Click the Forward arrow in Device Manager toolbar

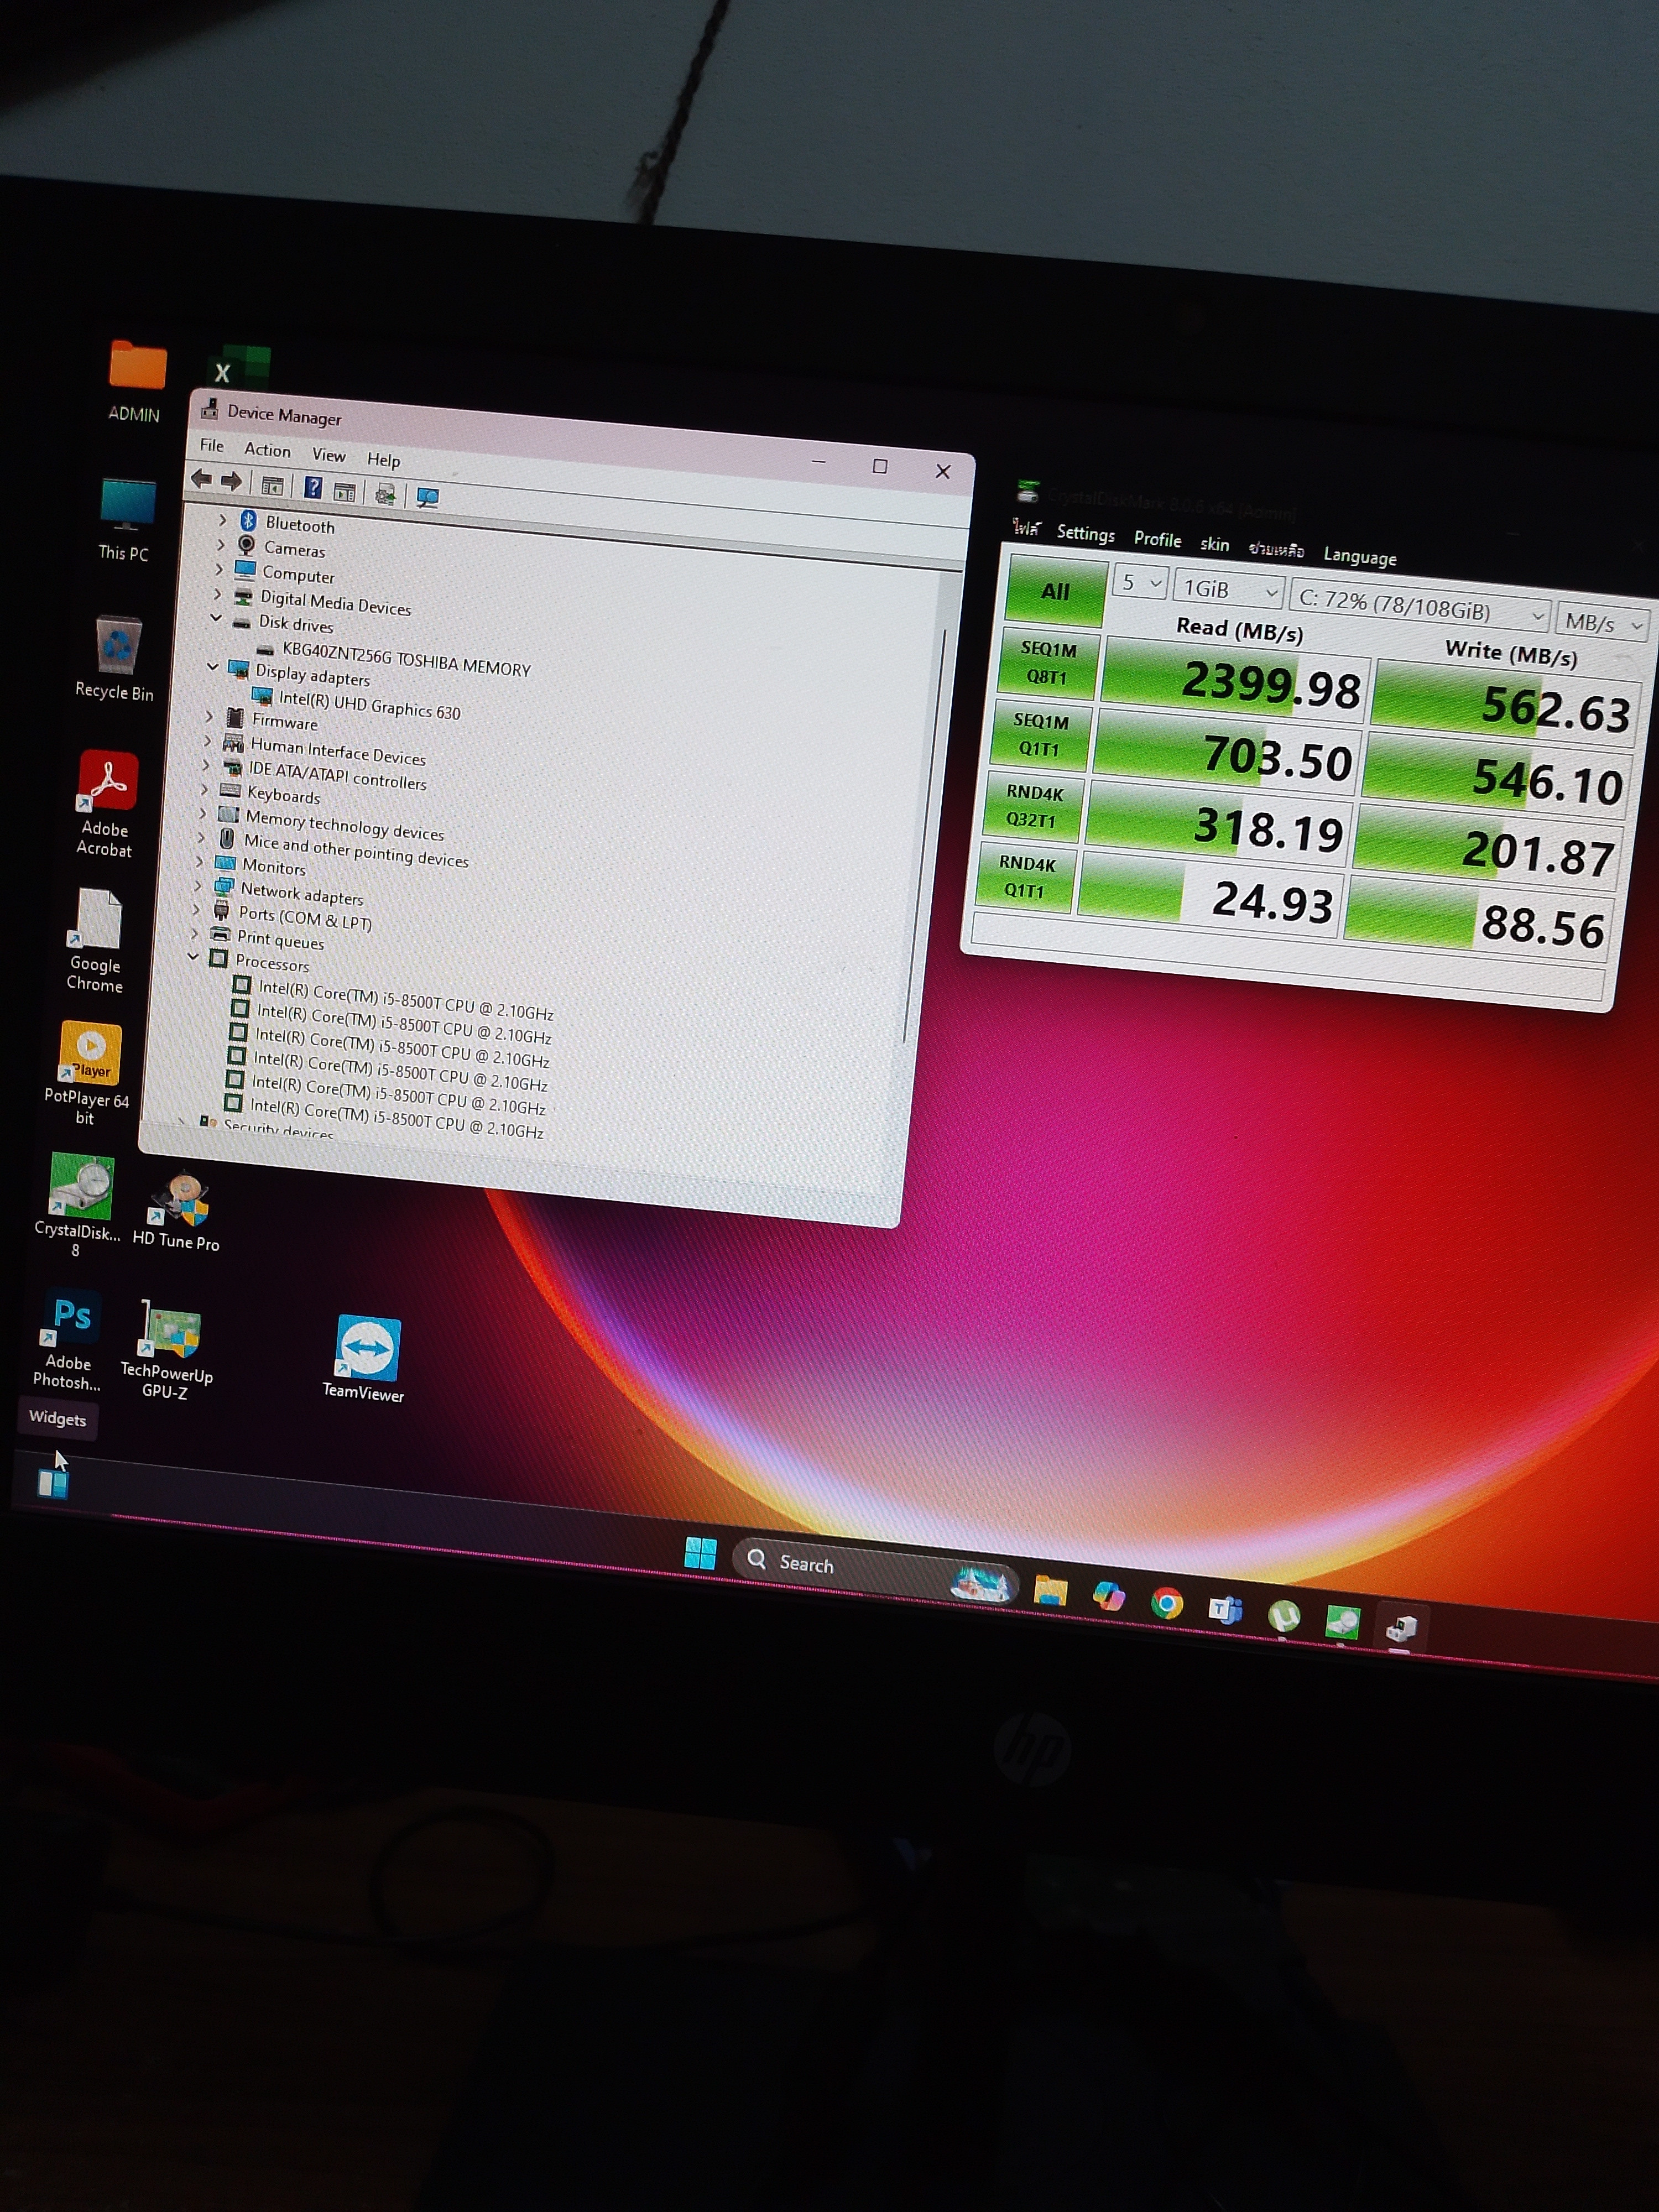click(x=231, y=482)
